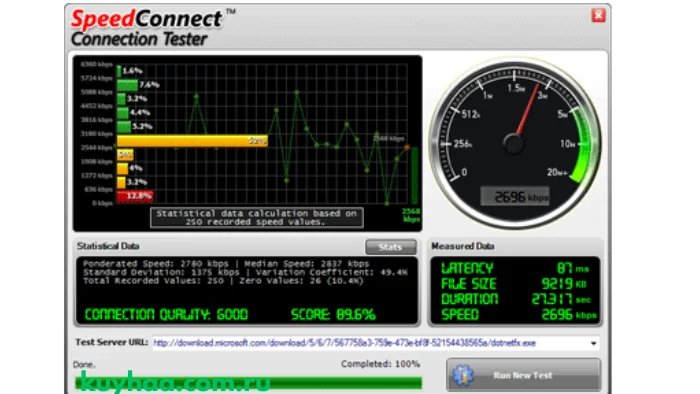Click the 2568 kbps green level label
The image size is (700, 394).
coord(411,215)
